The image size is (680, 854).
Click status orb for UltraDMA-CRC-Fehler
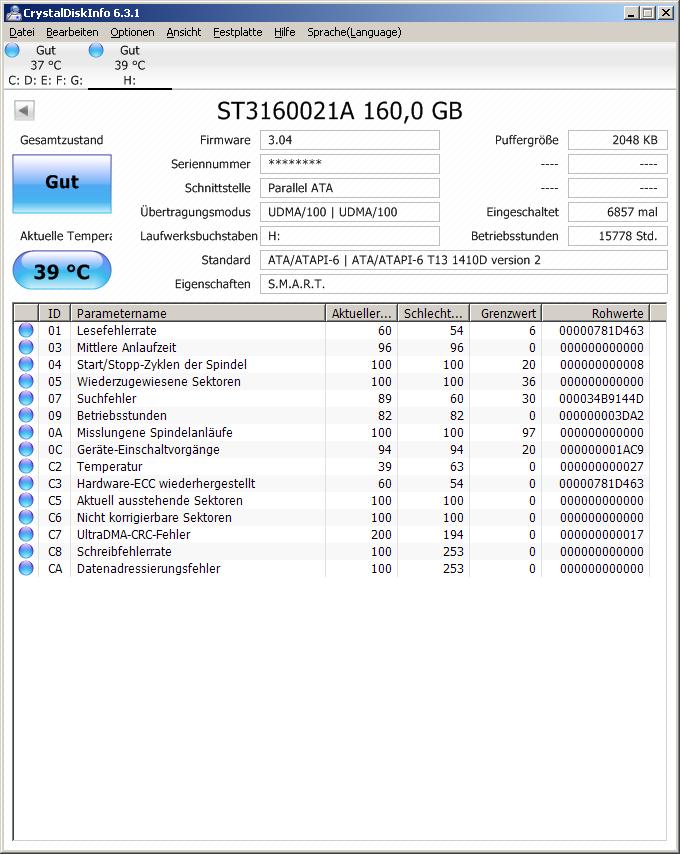pos(26,534)
